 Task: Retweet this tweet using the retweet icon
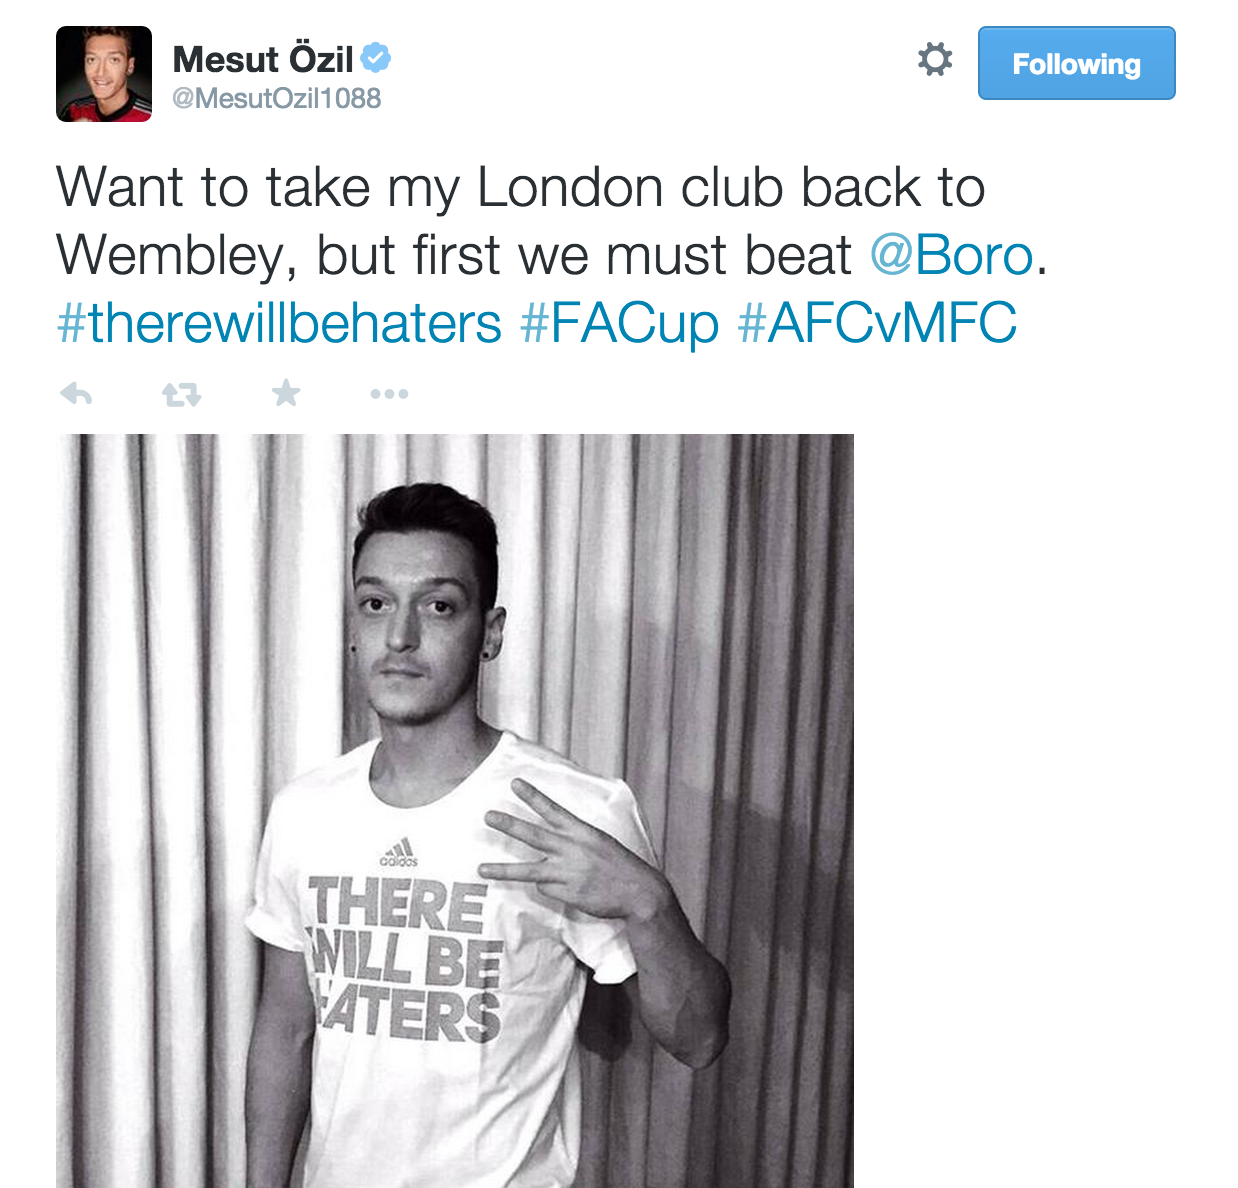pyautogui.click(x=181, y=395)
